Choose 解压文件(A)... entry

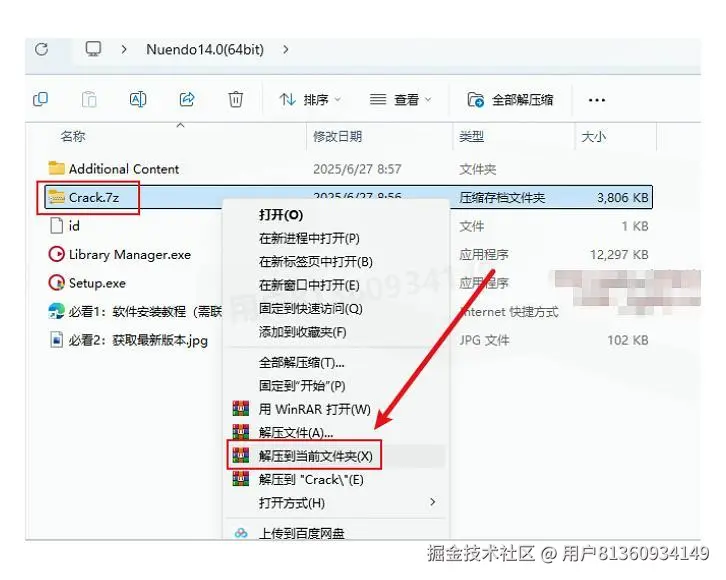tap(295, 433)
